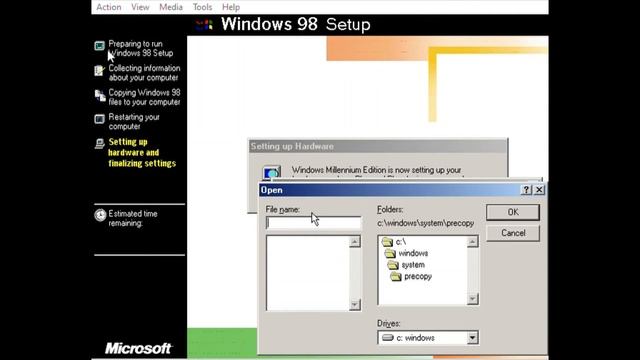Click the windows folder icon
Image resolution: width=640 pixels, height=360 pixels.
coord(390,253)
